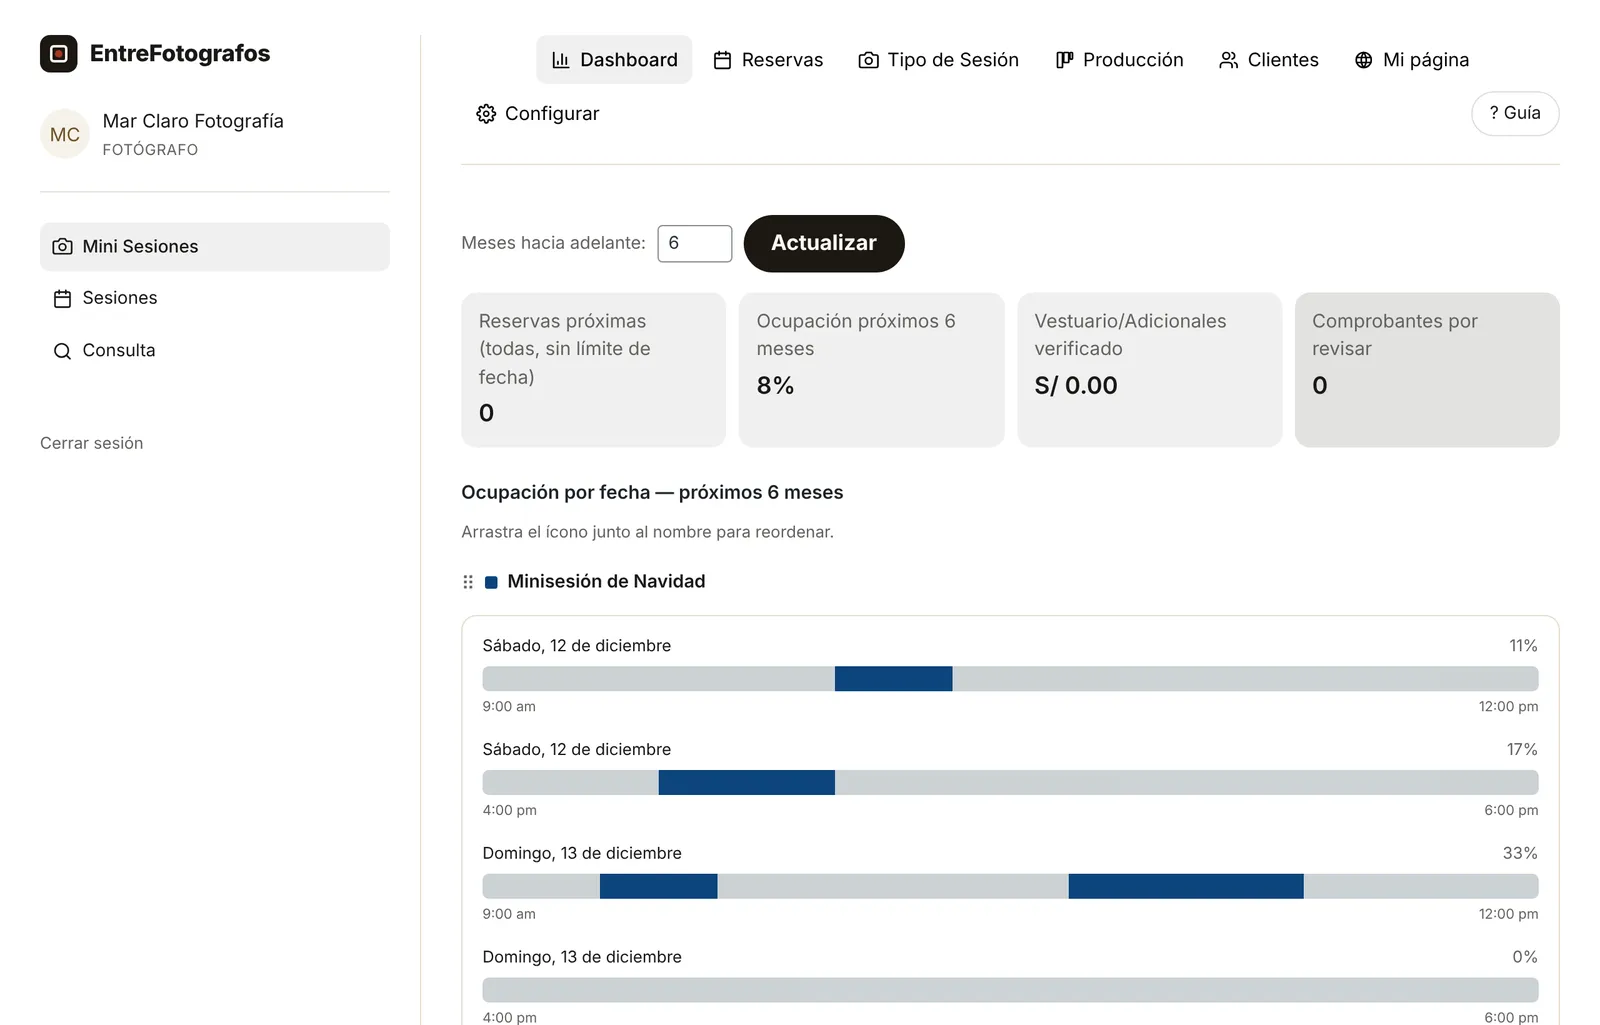
Task: Open the Tipo de Sesión tab
Action: click(x=939, y=60)
